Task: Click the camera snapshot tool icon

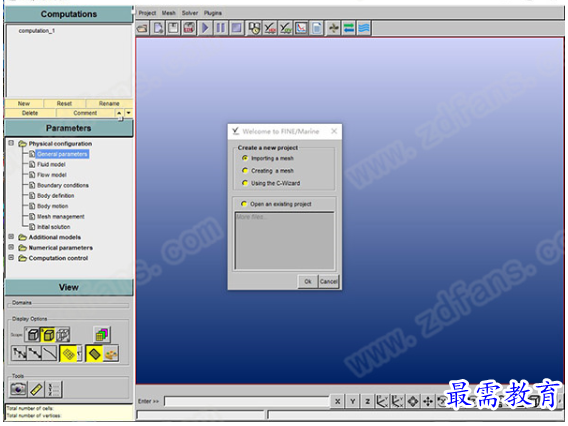Action: click(18, 389)
